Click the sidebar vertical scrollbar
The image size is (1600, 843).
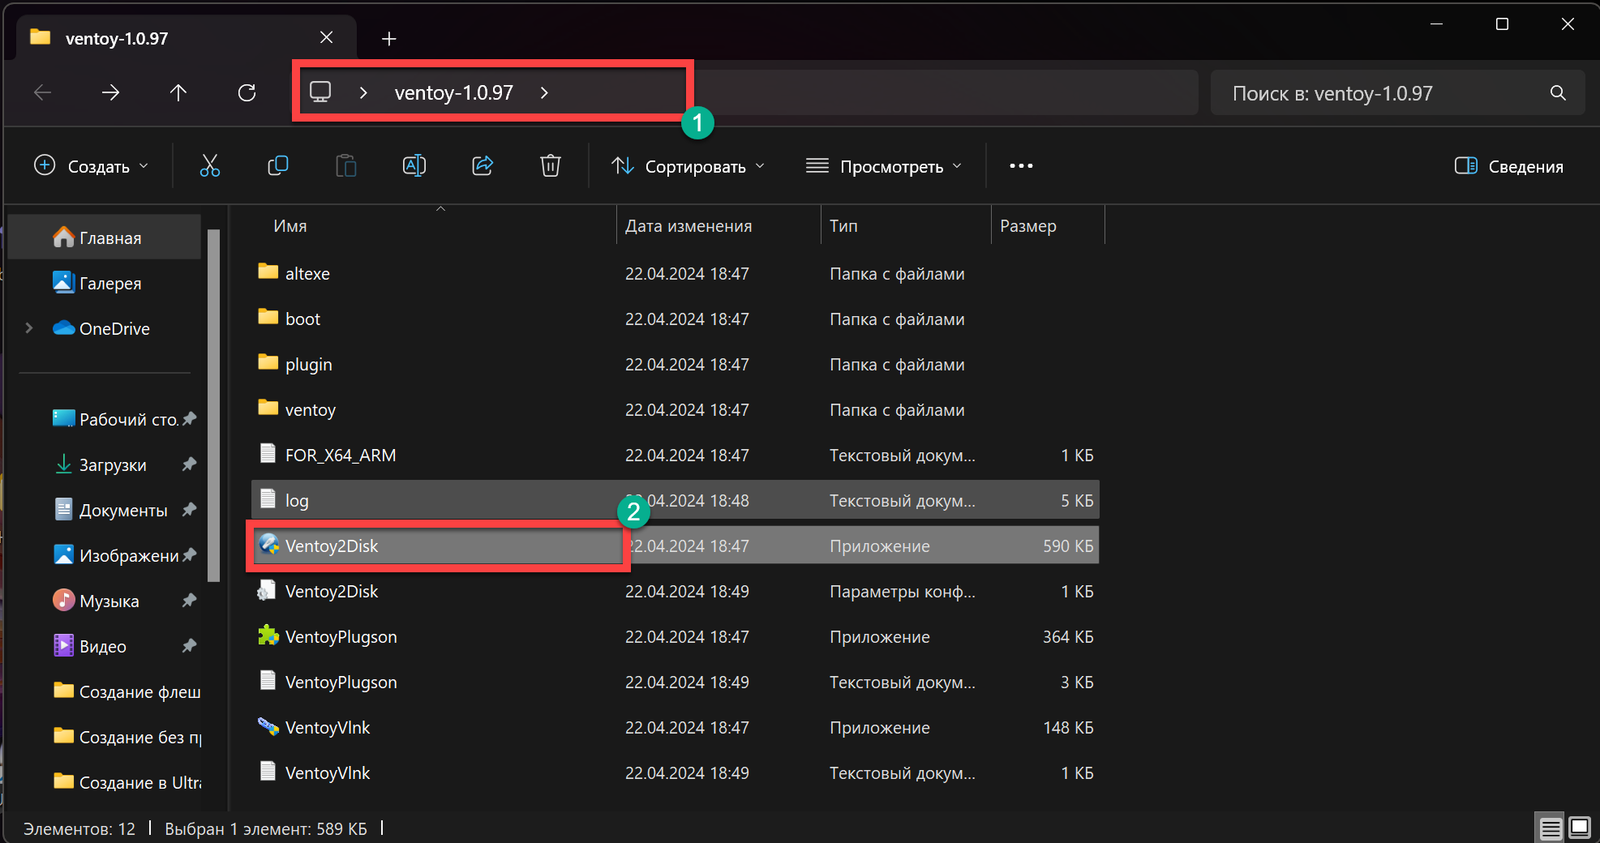213,405
